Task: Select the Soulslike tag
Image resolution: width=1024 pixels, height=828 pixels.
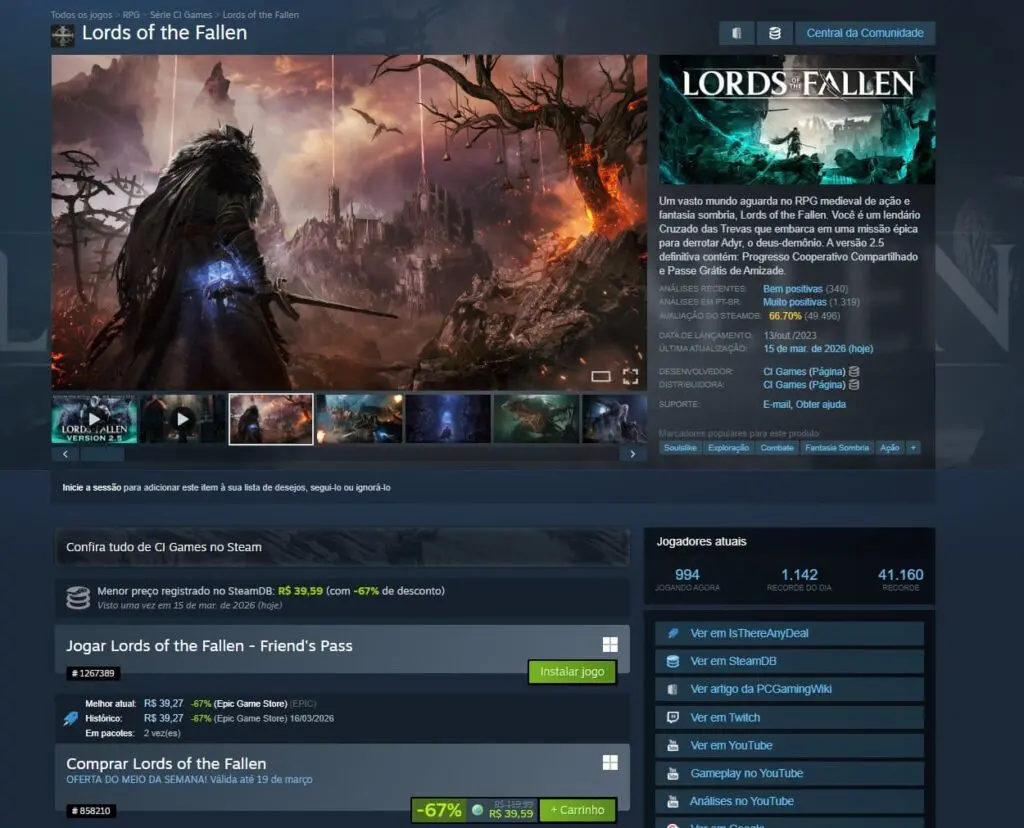Action: 680,448
